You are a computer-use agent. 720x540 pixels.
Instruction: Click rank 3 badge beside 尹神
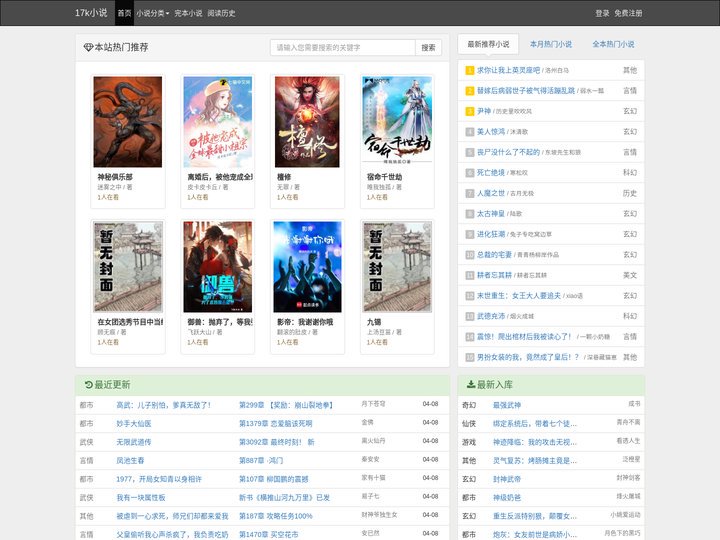click(470, 111)
